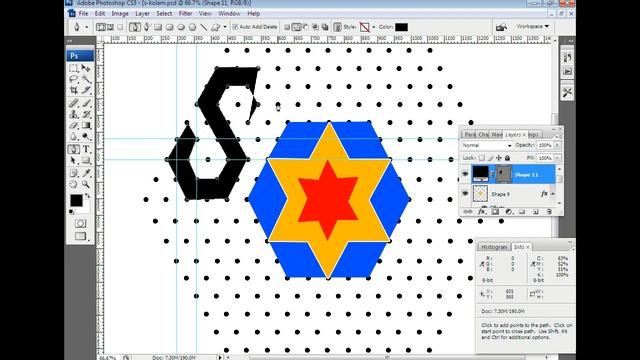Image resolution: width=640 pixels, height=360 pixels.
Task: Select the Crop tool
Action: (74, 90)
